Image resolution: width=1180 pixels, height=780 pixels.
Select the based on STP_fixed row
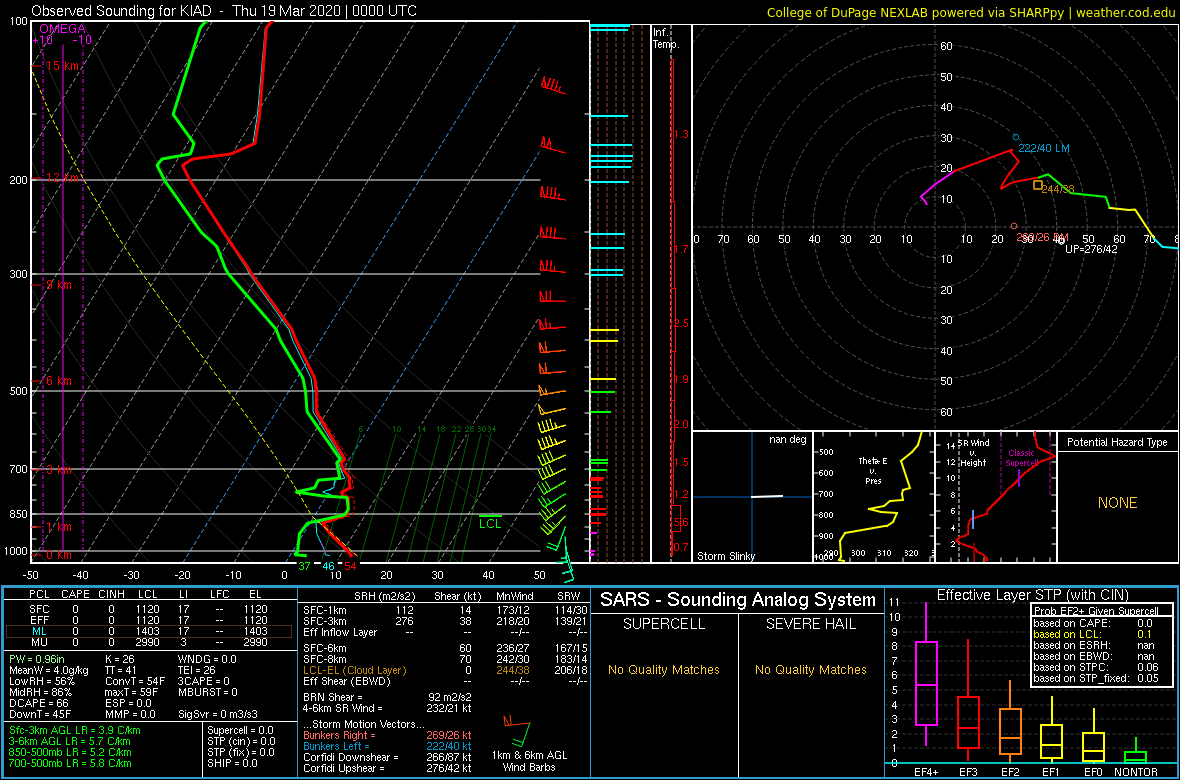[x=1096, y=678]
